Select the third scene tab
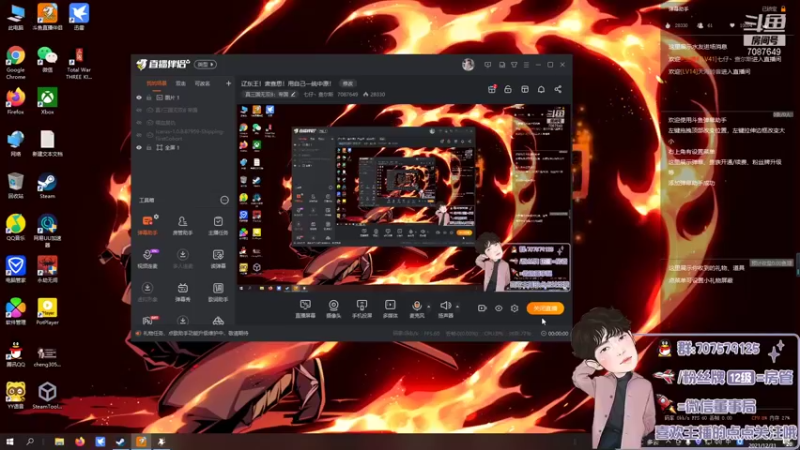This screenshot has height=450, width=800. click(x=202, y=83)
